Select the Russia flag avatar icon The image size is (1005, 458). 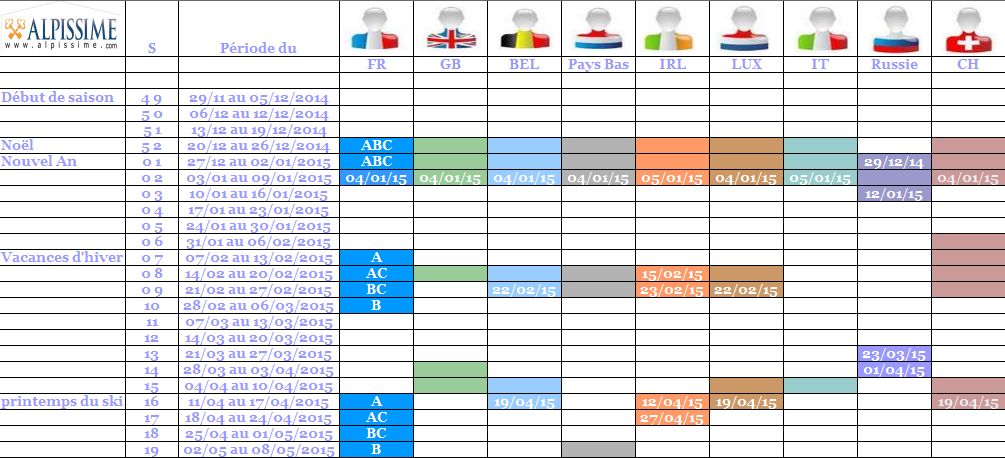[895, 30]
